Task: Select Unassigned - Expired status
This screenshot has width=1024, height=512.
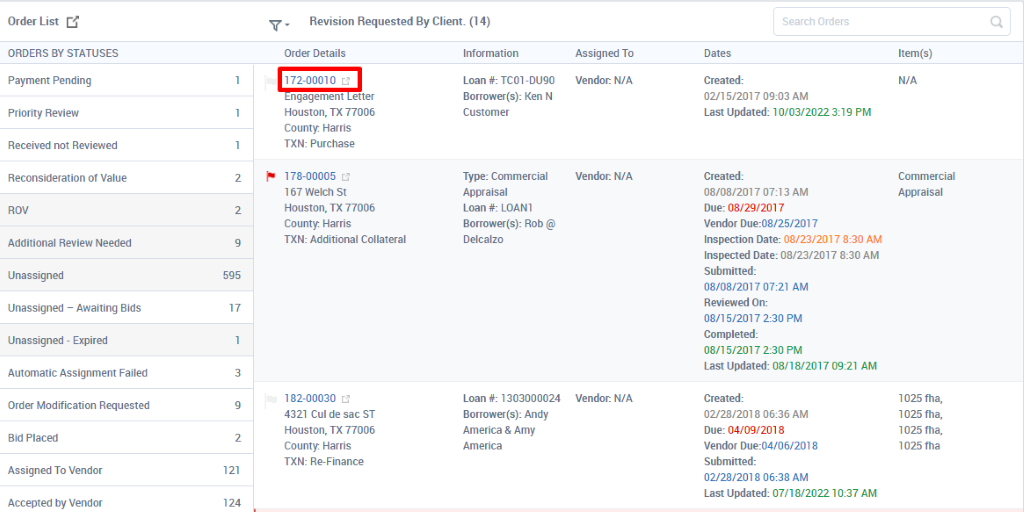Action: (x=126, y=340)
